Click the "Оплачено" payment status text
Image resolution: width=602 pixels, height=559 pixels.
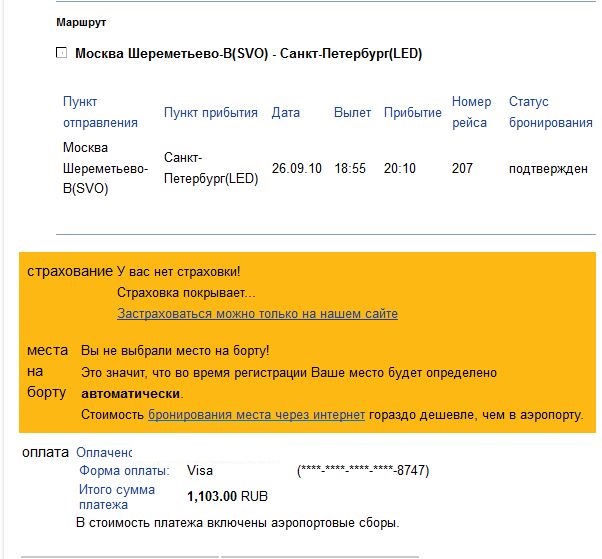[104, 453]
